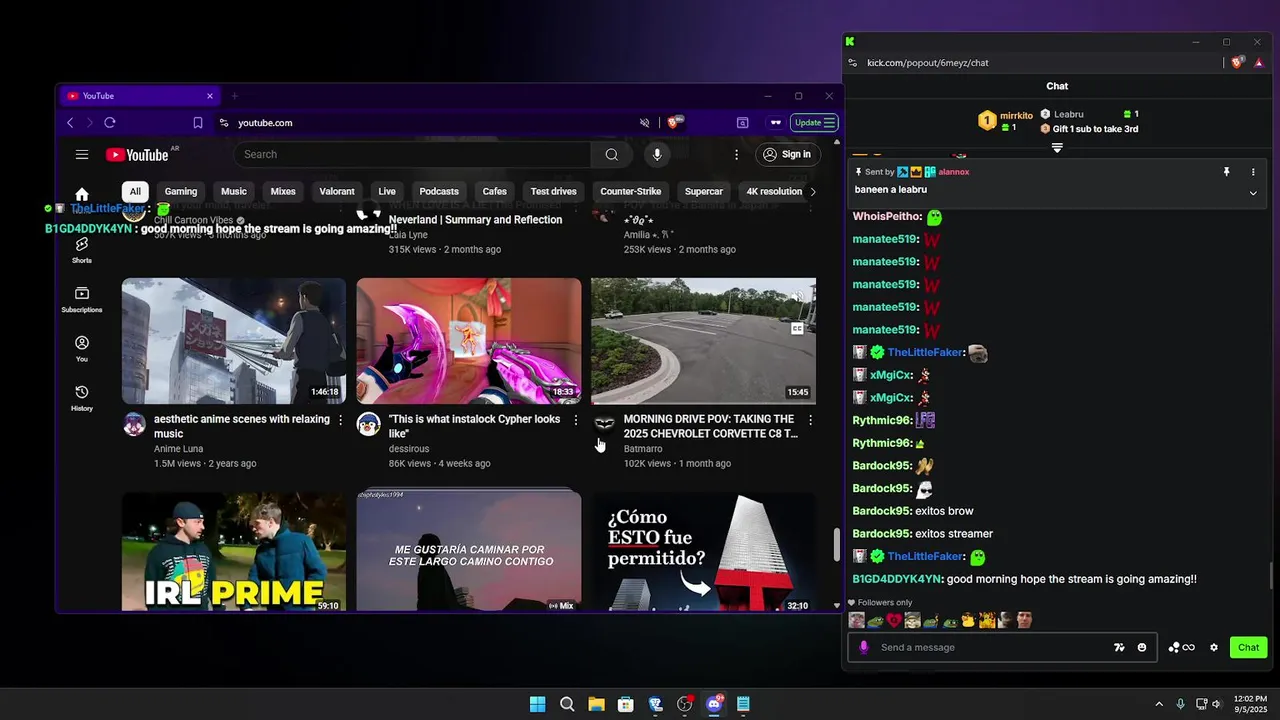Open Kick chat settings gear
The image size is (1280, 720).
[1214, 647]
